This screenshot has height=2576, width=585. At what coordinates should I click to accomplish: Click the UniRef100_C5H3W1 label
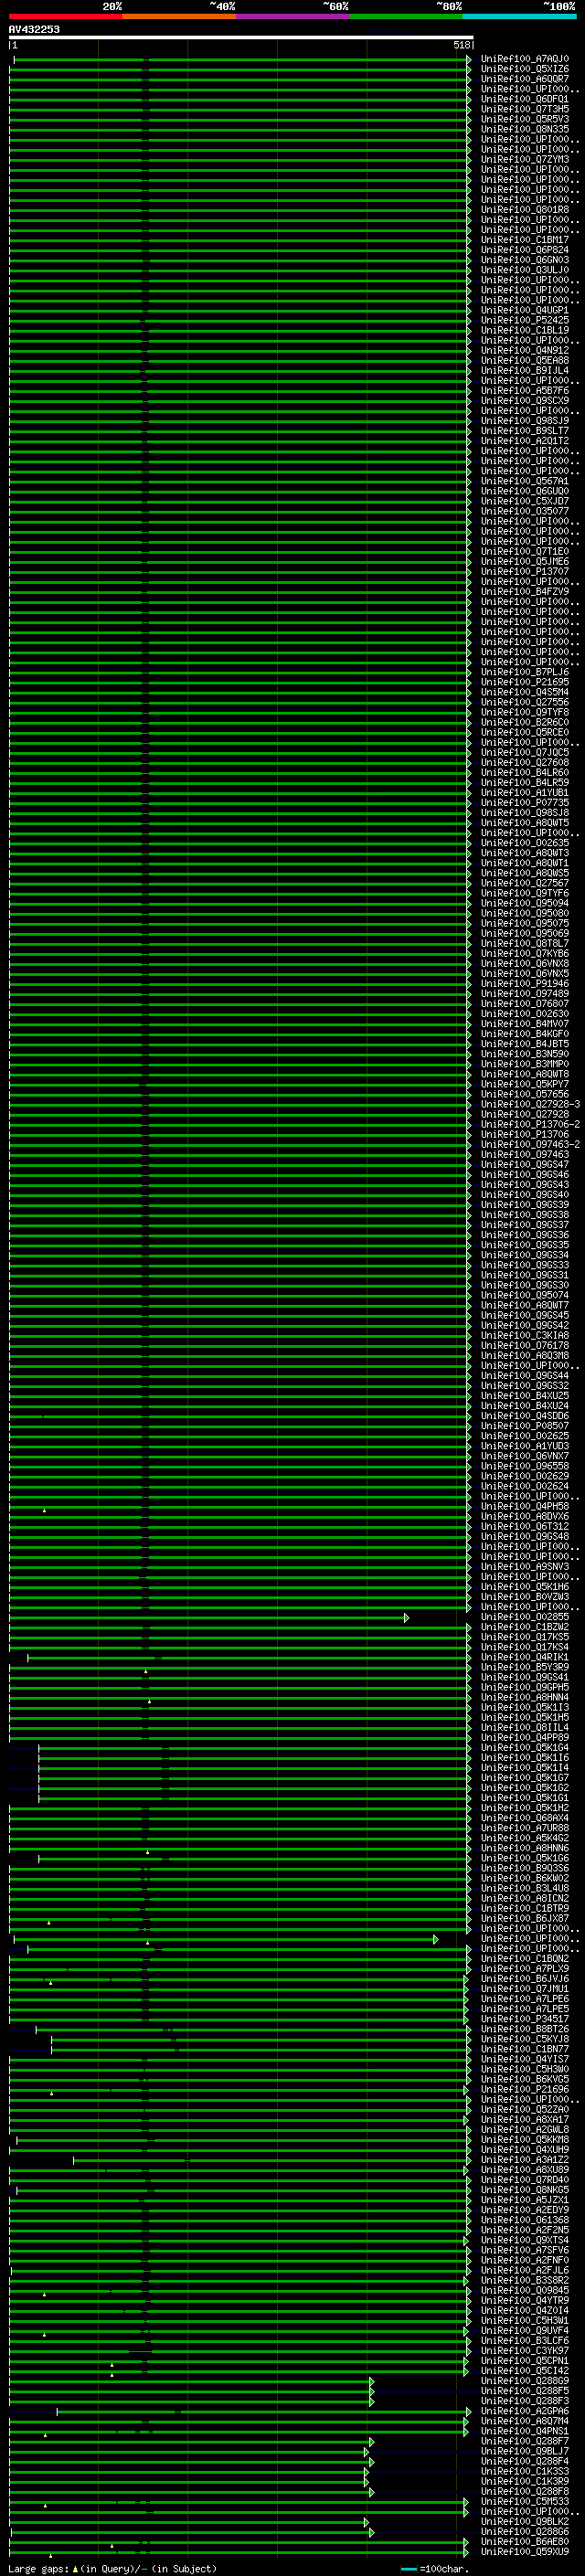click(525, 2320)
